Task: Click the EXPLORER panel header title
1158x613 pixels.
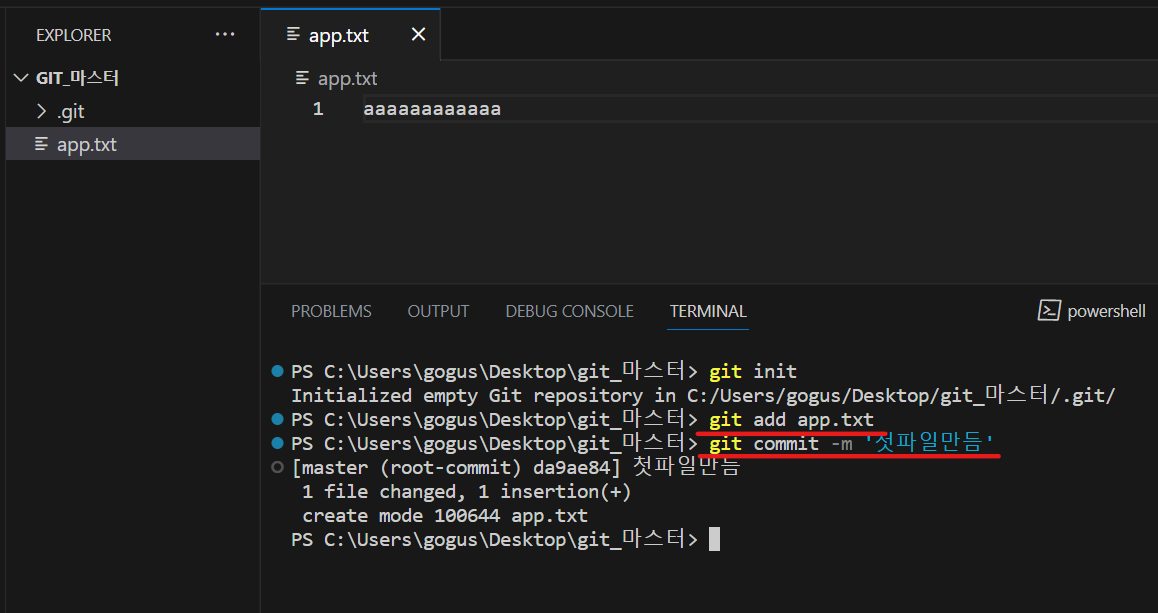Action: tap(74, 35)
